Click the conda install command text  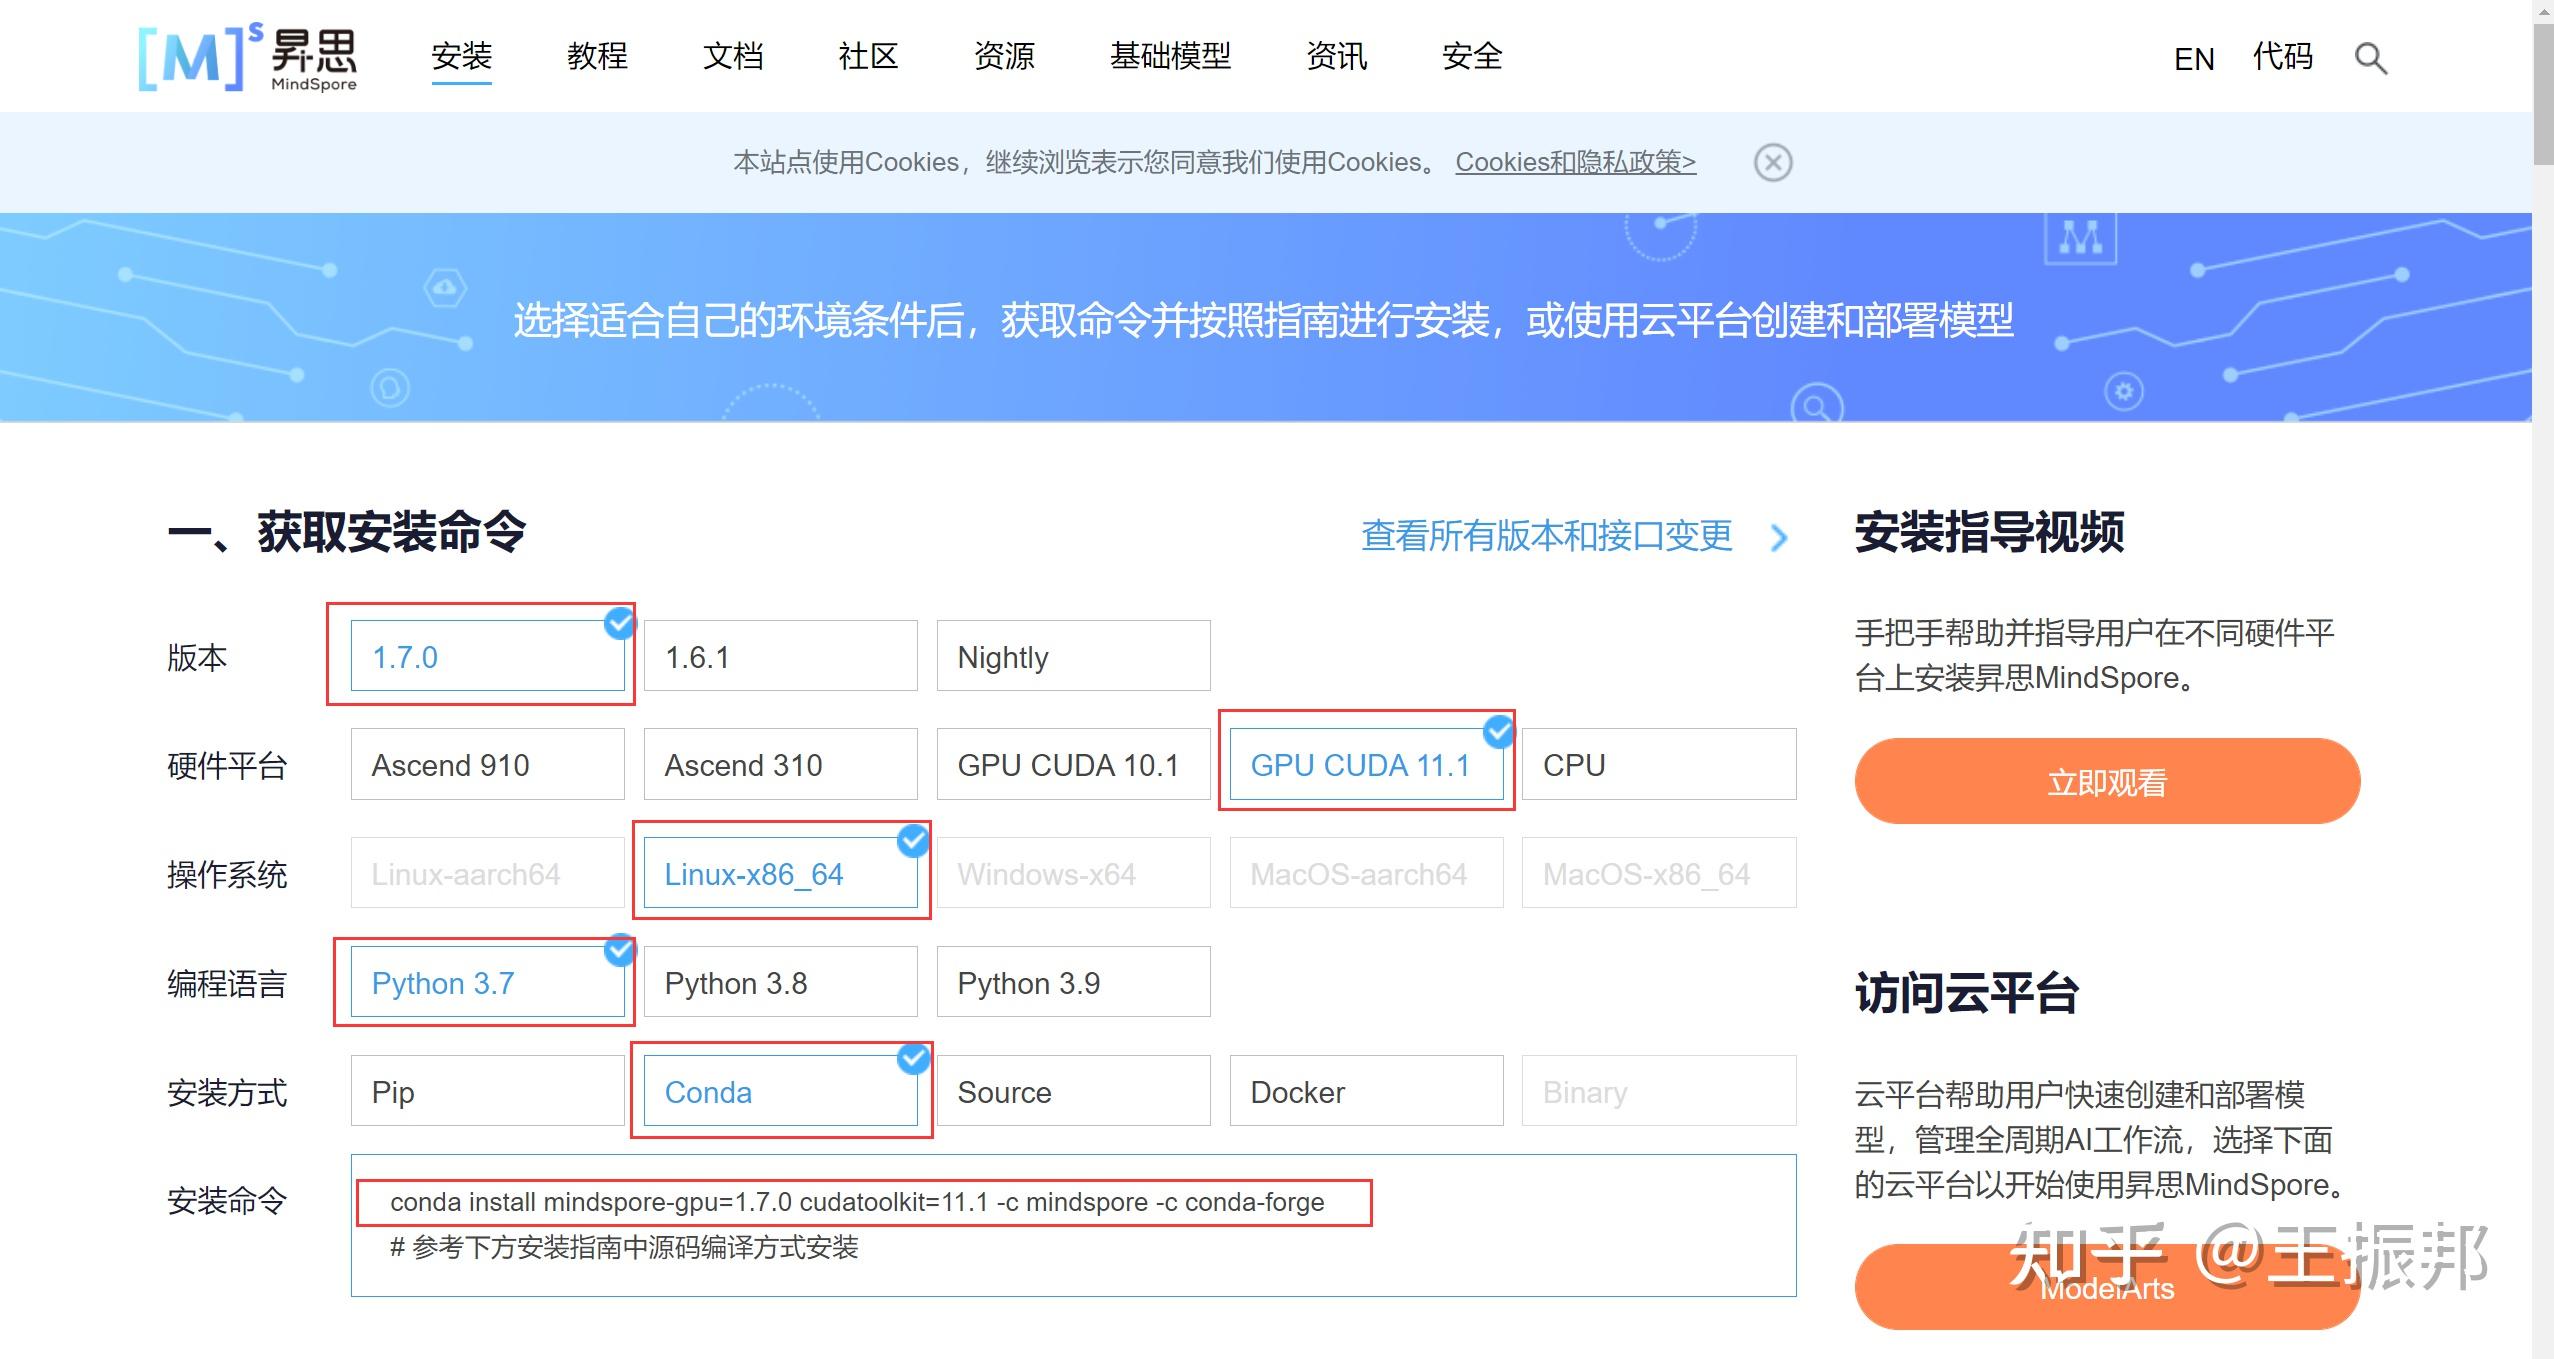point(857,1202)
